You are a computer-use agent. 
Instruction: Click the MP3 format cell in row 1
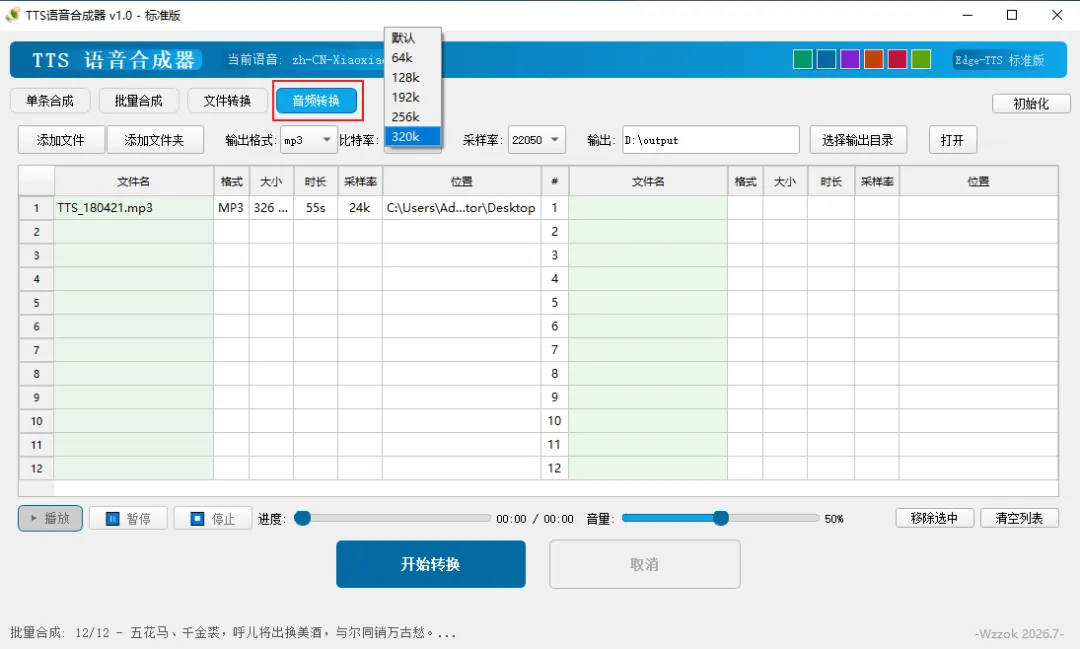coord(231,207)
